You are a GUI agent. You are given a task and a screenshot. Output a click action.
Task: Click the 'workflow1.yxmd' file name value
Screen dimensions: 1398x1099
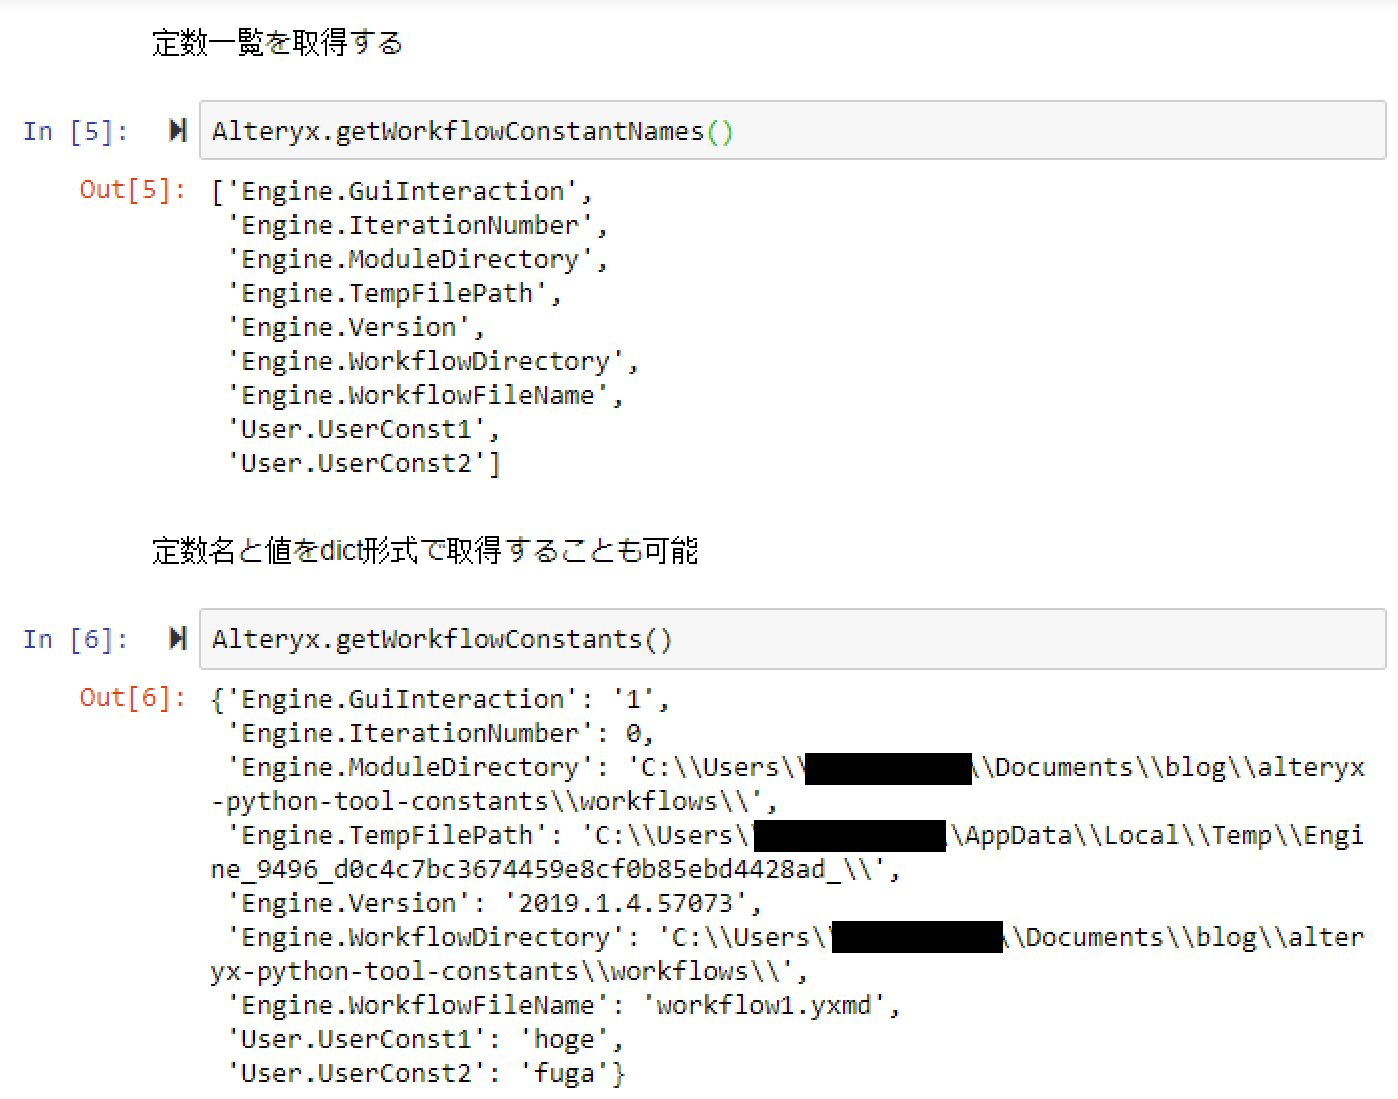[x=763, y=1006]
